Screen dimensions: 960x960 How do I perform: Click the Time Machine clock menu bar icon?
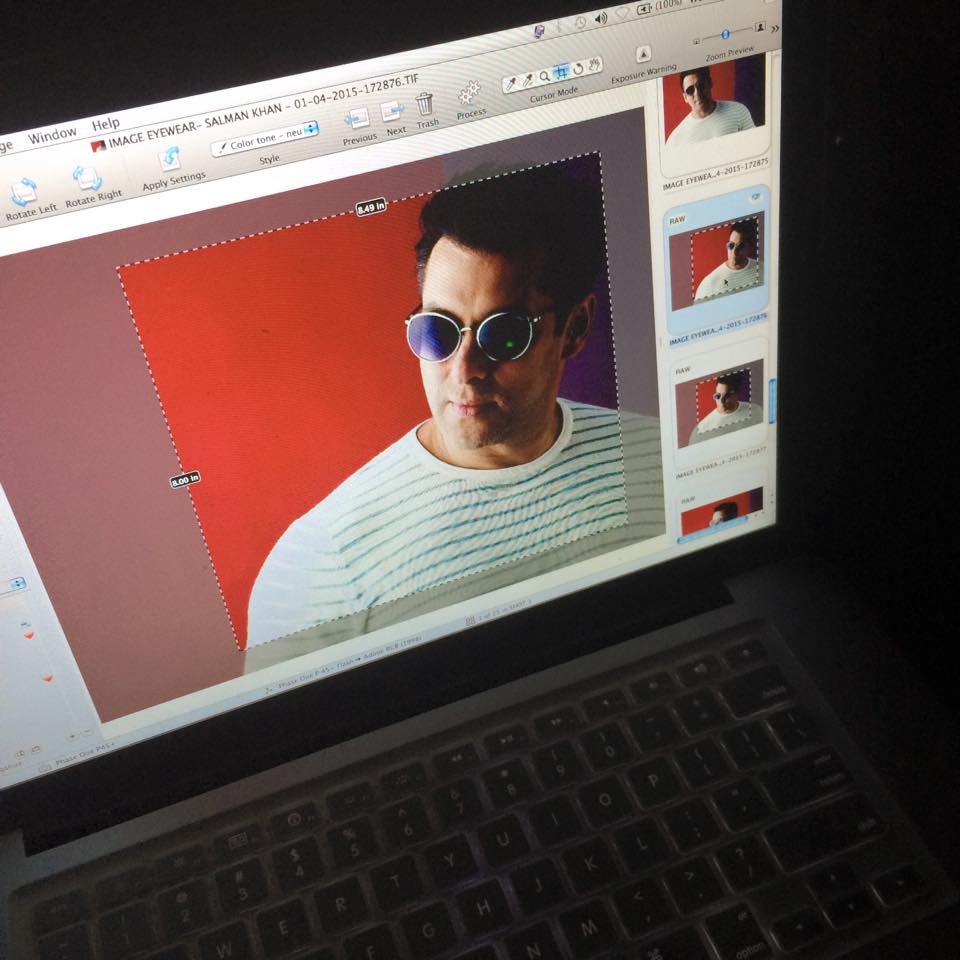pyautogui.click(x=580, y=23)
